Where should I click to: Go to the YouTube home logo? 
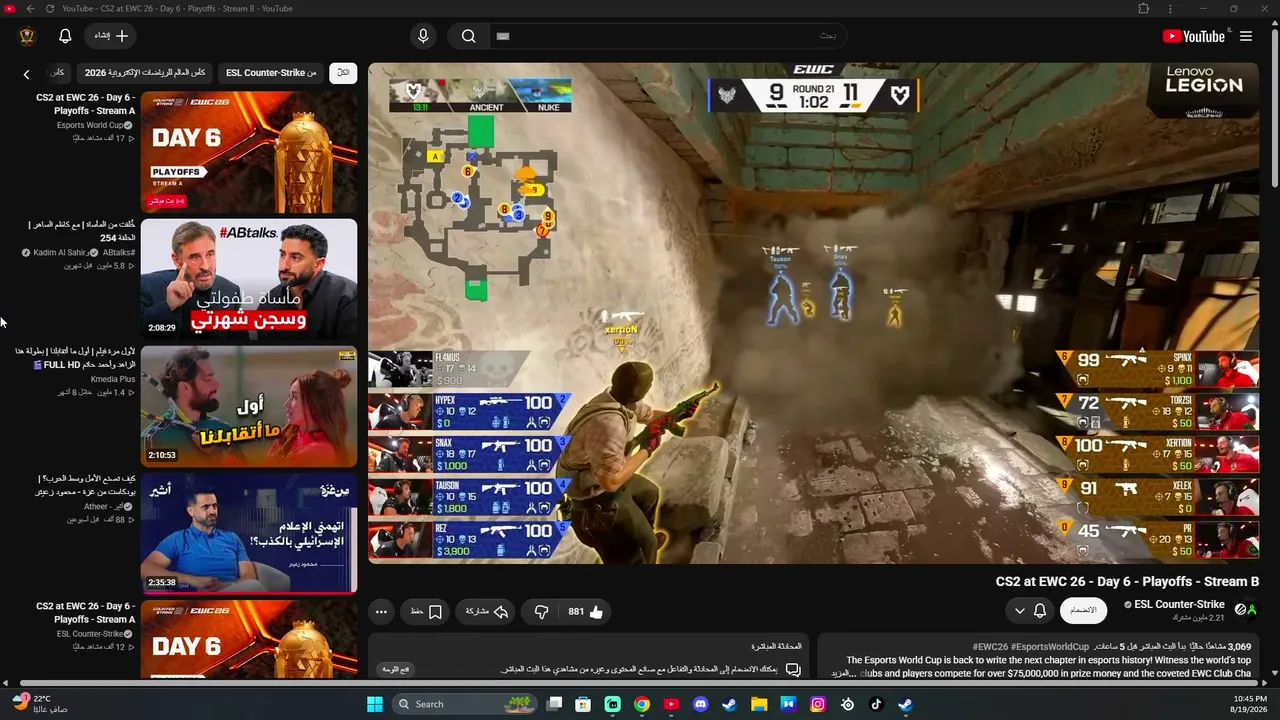coord(1194,36)
